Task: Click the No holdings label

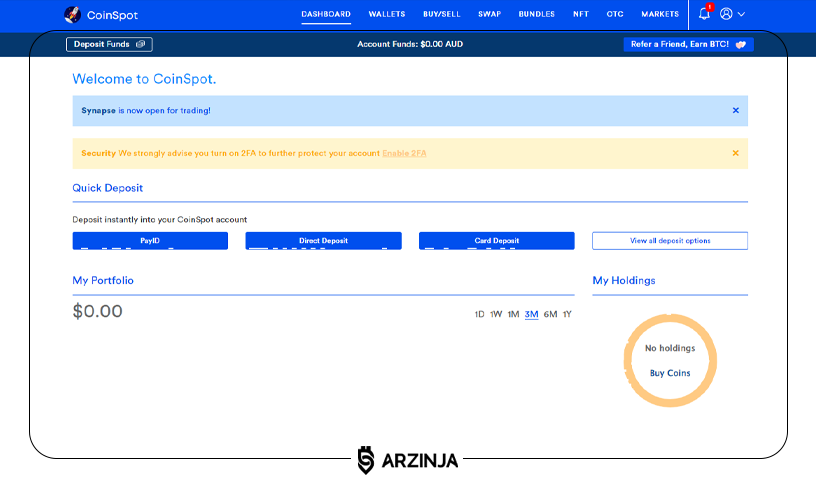Action: click(x=670, y=348)
